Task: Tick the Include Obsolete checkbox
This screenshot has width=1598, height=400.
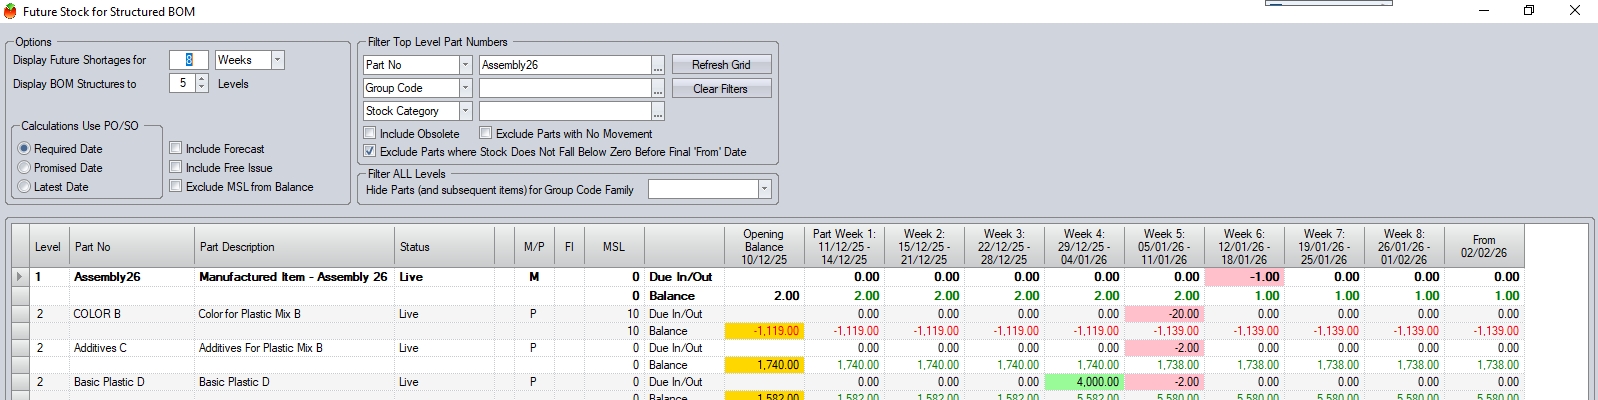Action: [x=370, y=134]
